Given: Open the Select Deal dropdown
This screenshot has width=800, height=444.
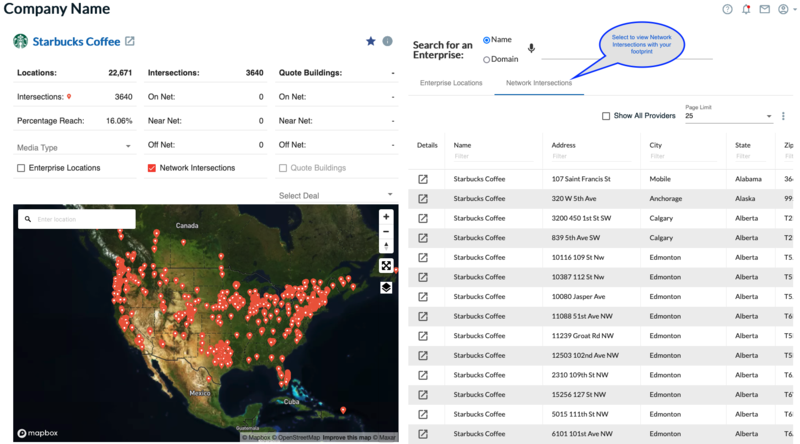Looking at the screenshot, I should (336, 195).
